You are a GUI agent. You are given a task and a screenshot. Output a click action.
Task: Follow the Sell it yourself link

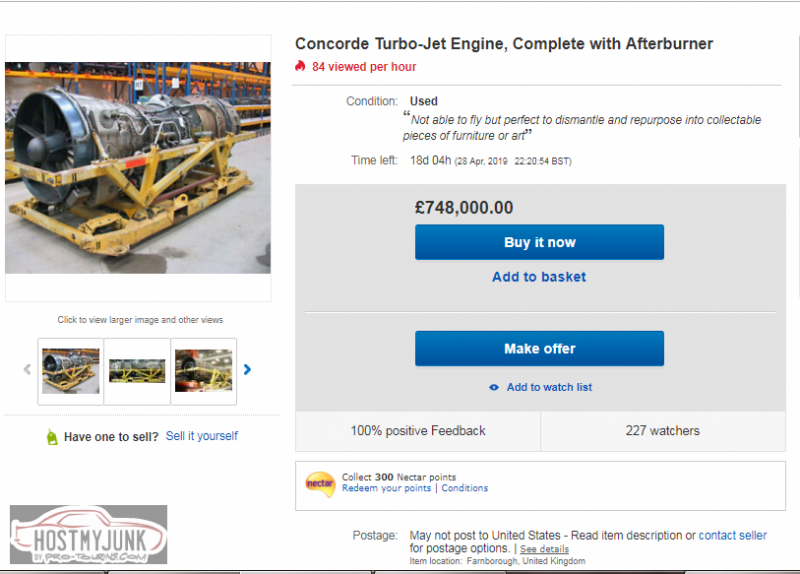(202, 436)
